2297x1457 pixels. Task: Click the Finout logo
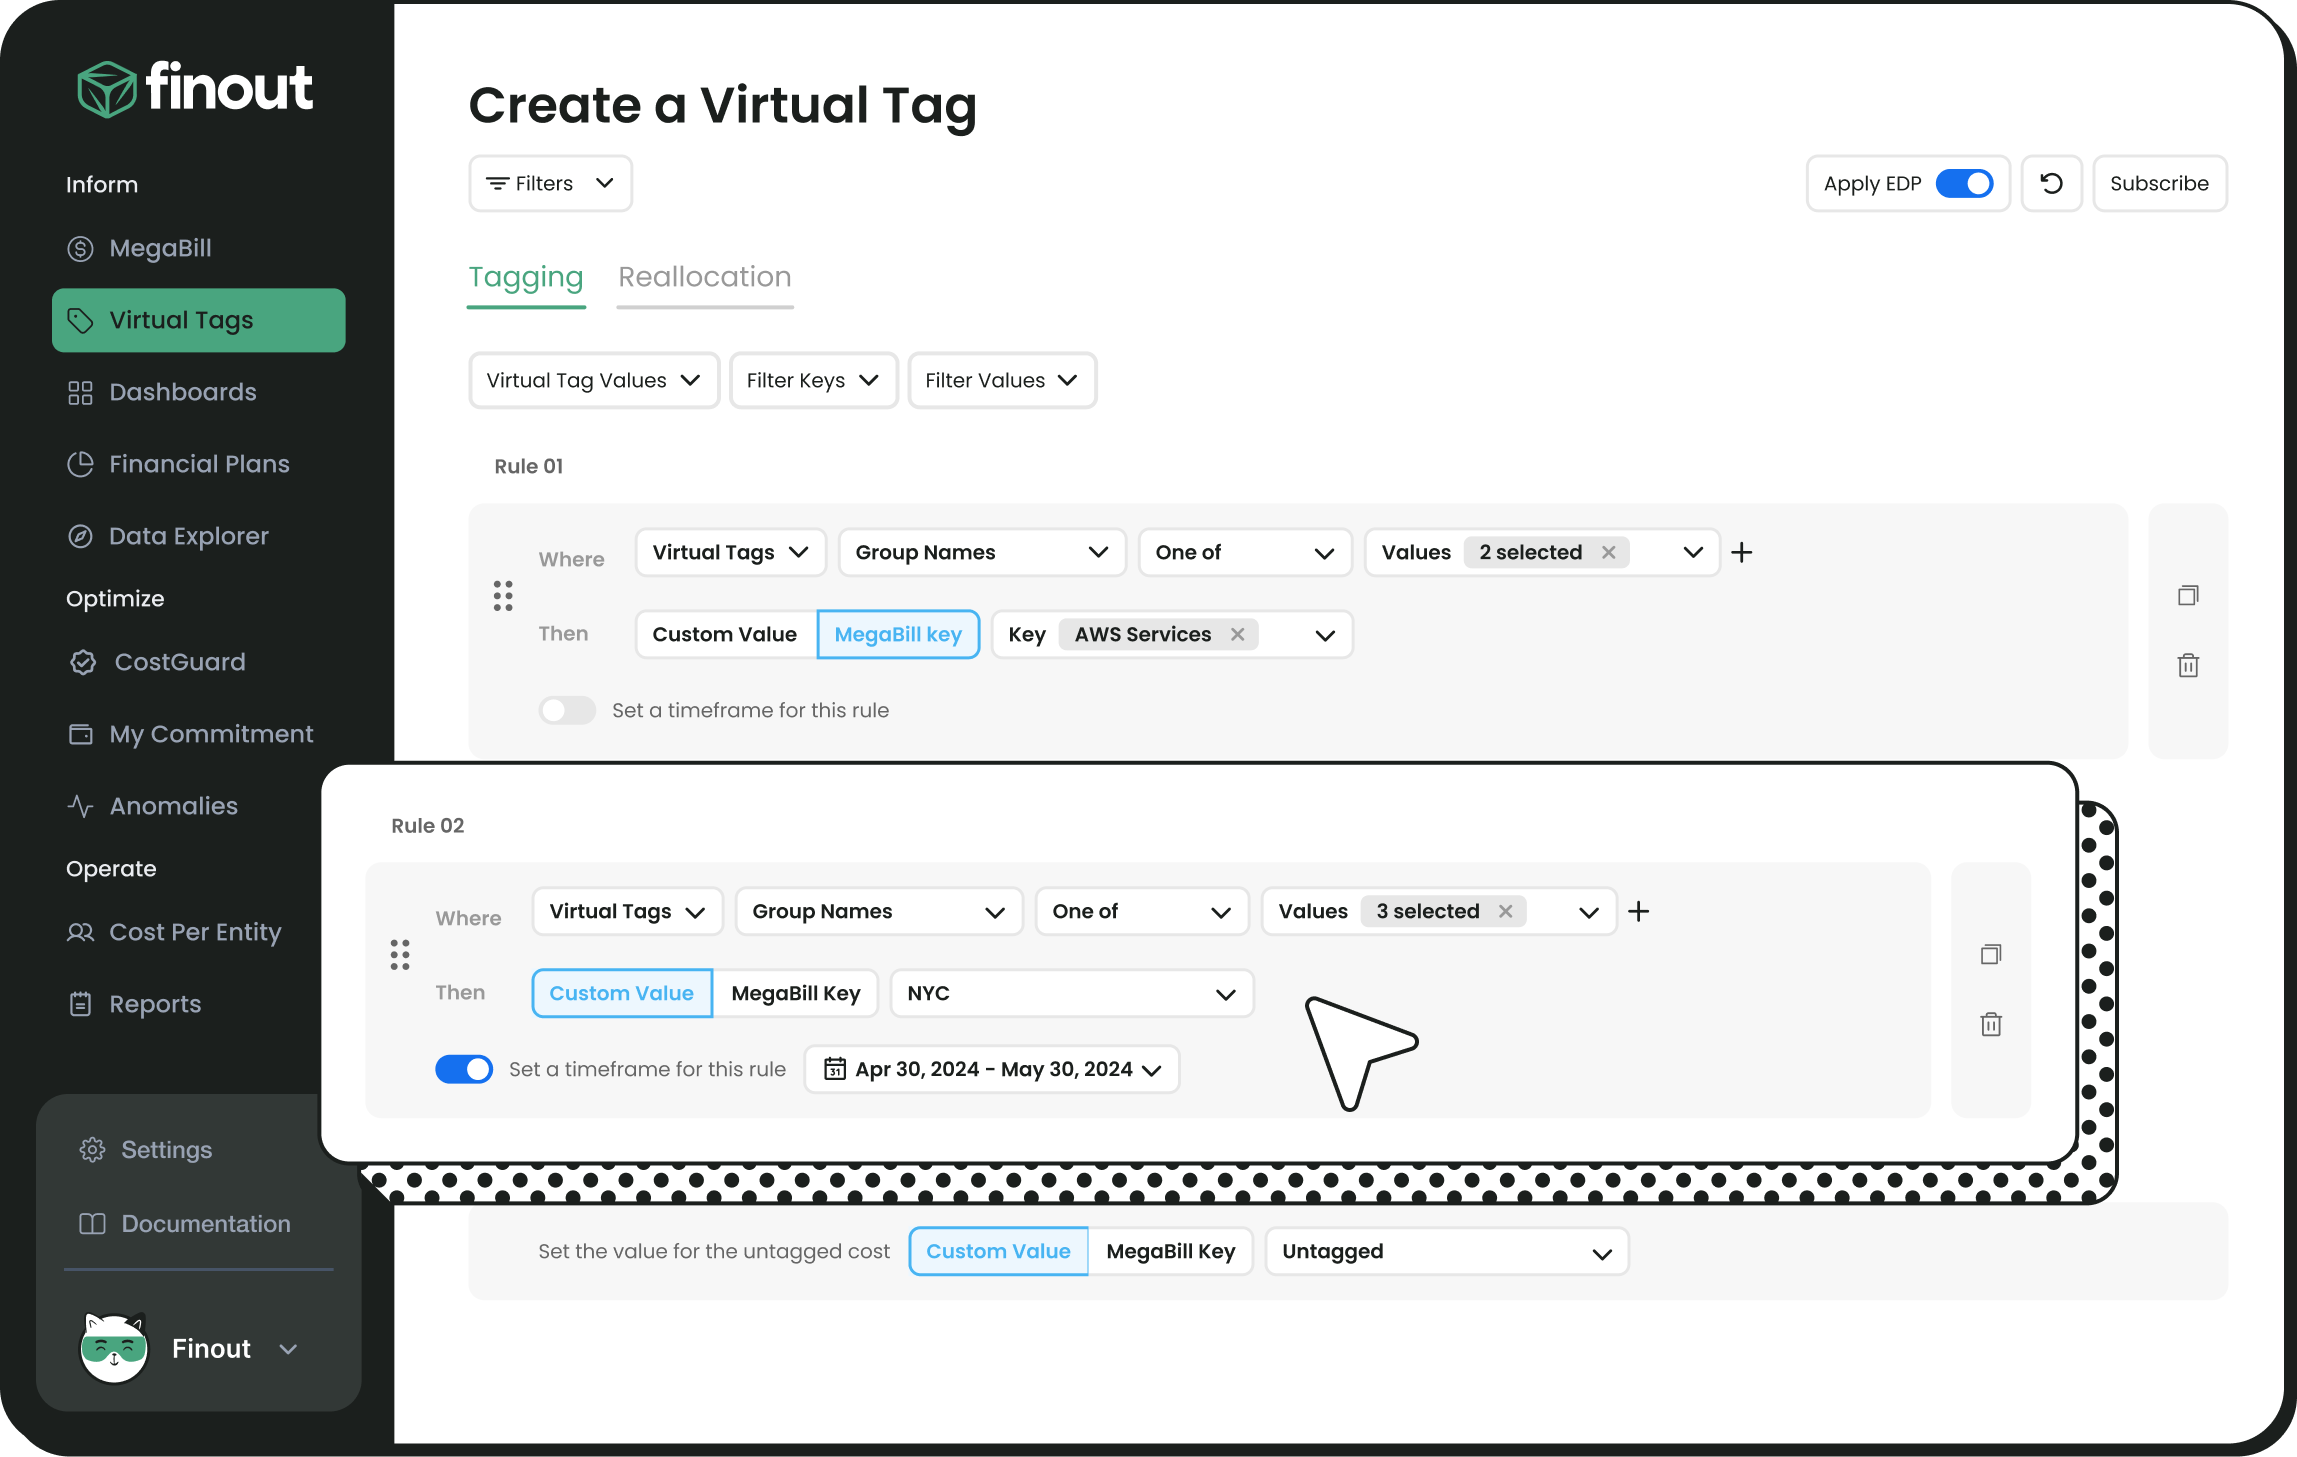coord(196,88)
